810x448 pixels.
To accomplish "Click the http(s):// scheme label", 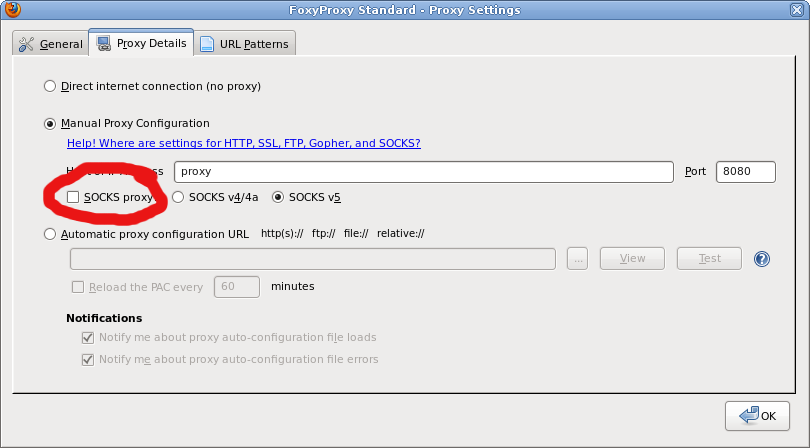I will [282, 234].
